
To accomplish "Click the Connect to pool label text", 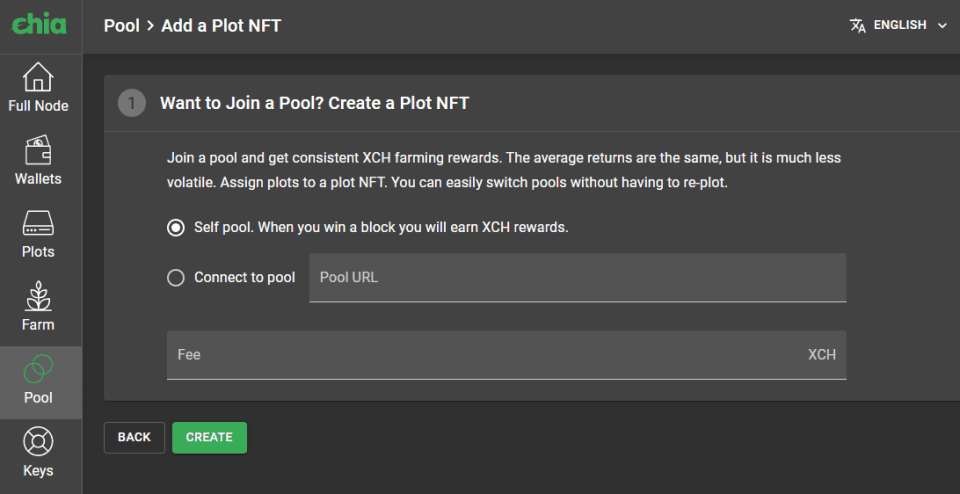I will [244, 278].
